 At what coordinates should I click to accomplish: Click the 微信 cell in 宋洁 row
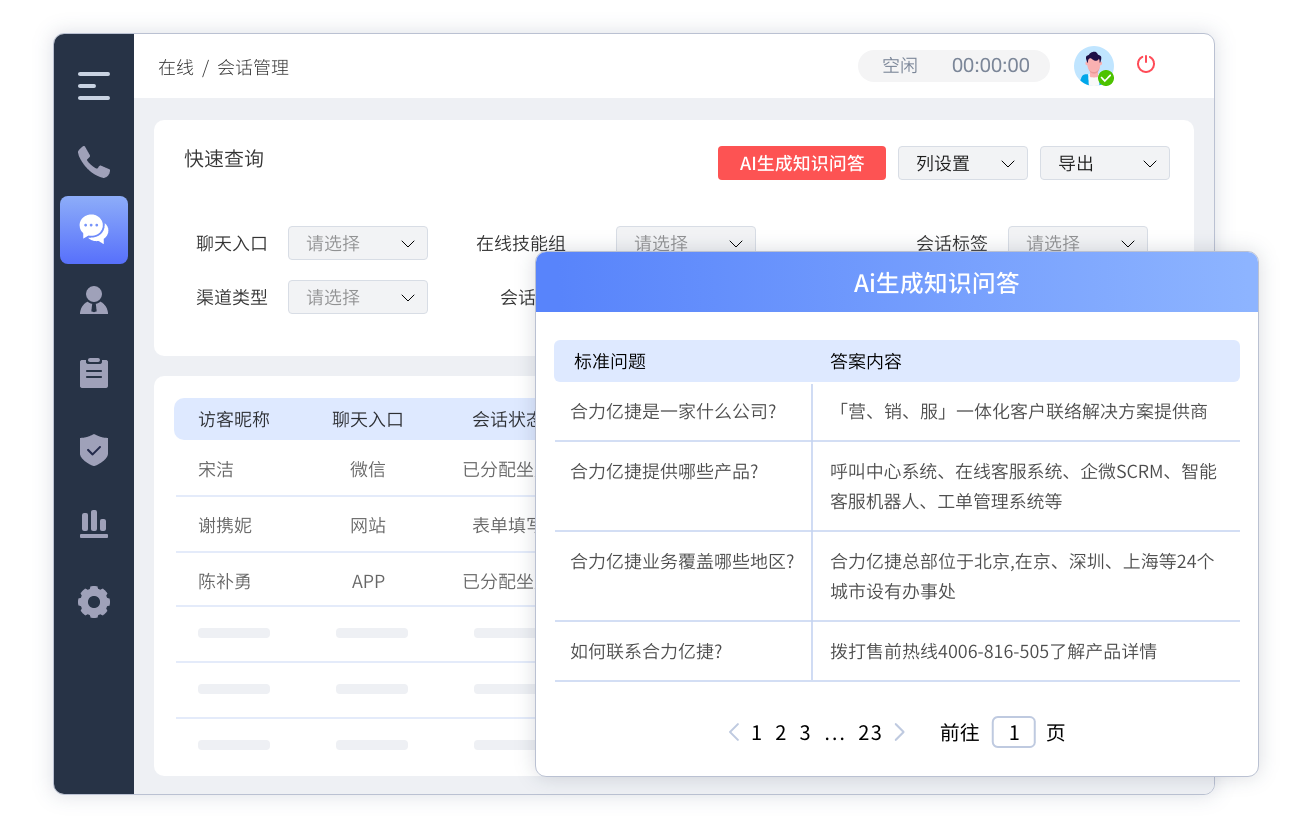coord(368,469)
